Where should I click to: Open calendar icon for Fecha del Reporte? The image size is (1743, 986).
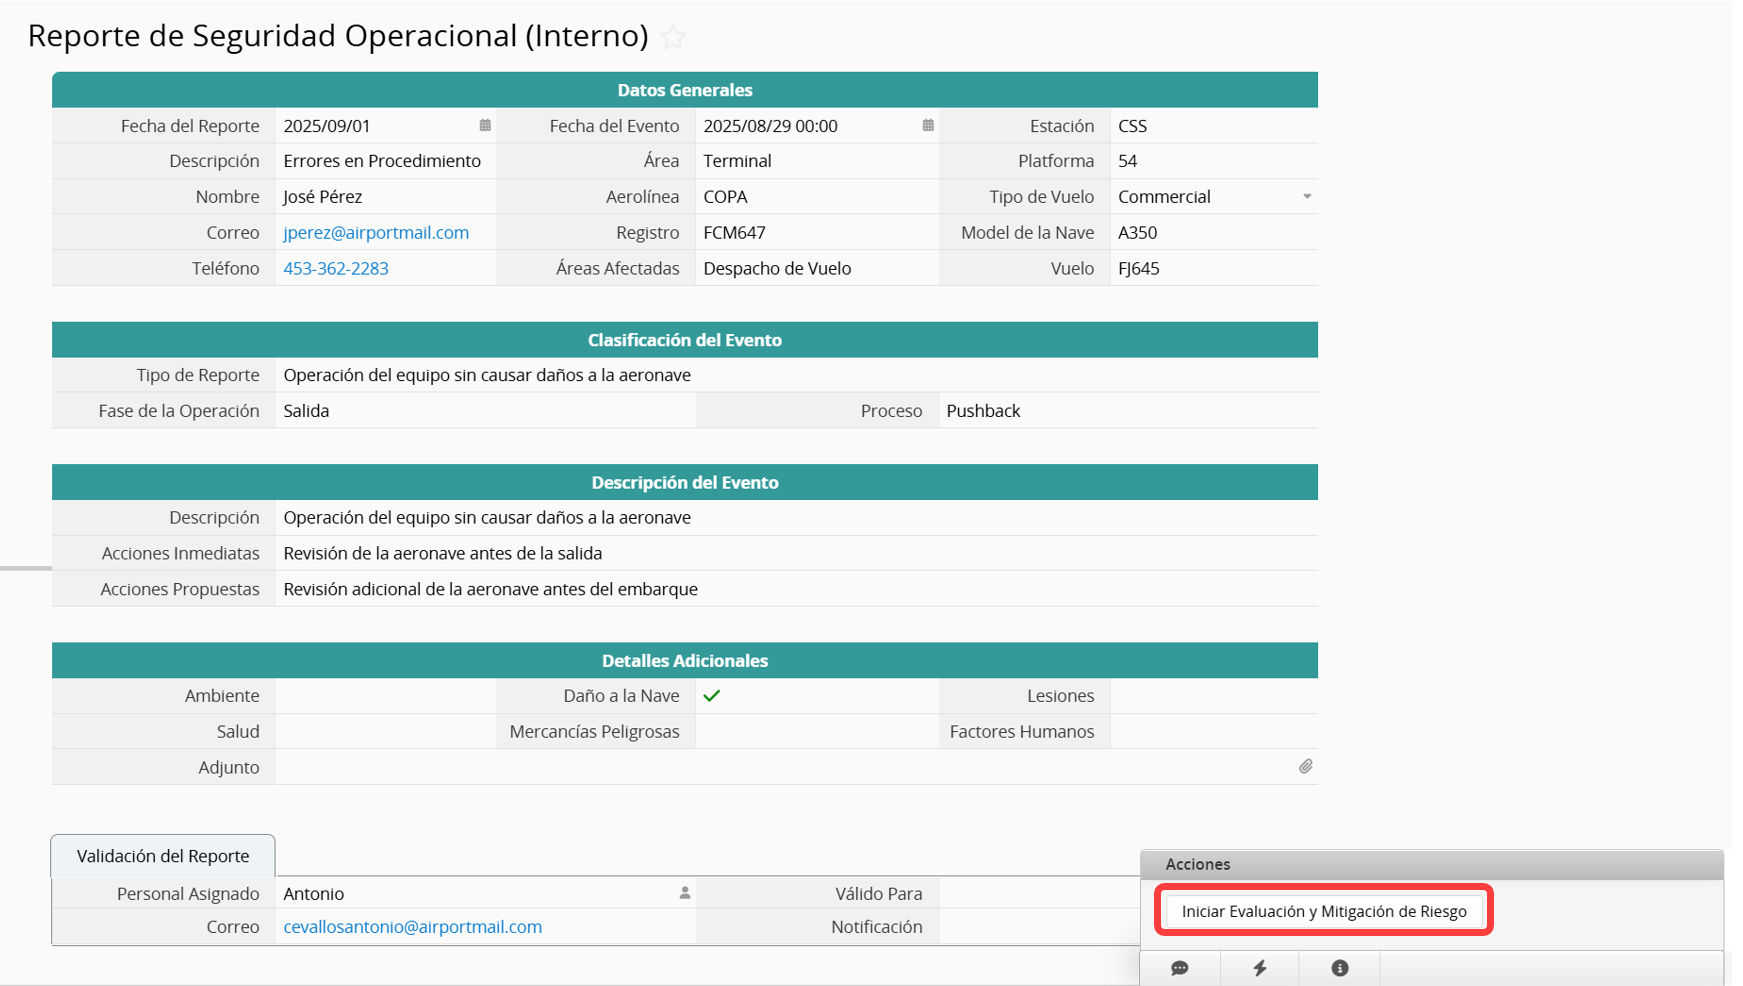click(485, 125)
